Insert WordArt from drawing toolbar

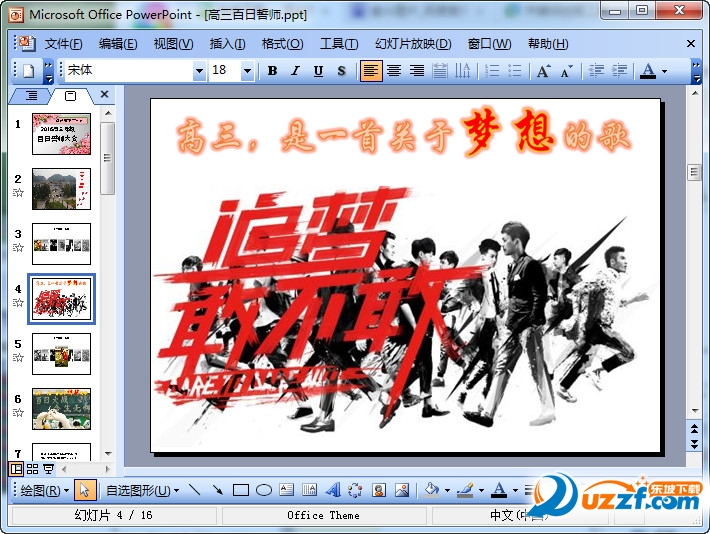tap(333, 490)
